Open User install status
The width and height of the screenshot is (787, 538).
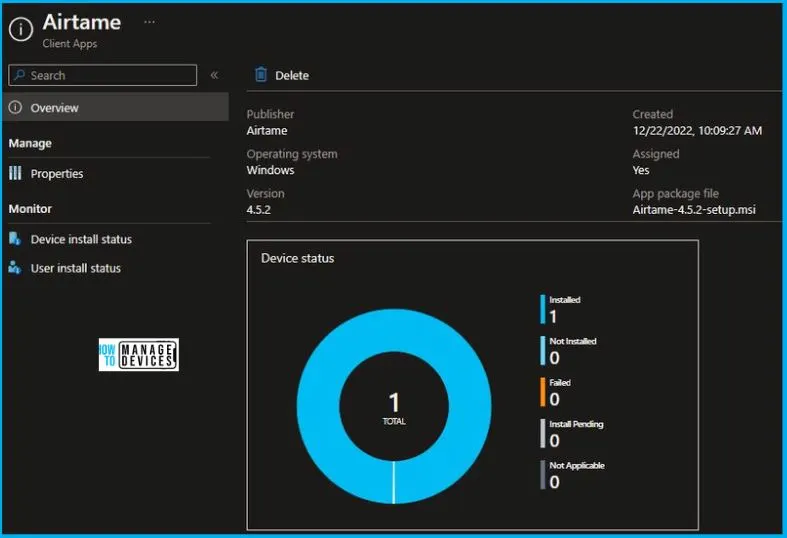pyautogui.click(x=76, y=268)
